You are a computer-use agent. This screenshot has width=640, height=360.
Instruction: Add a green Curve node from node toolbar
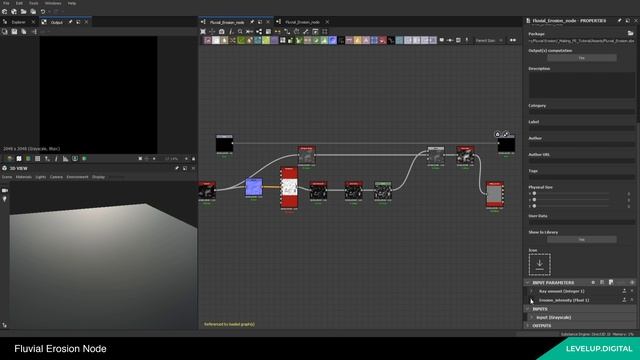(241, 40)
